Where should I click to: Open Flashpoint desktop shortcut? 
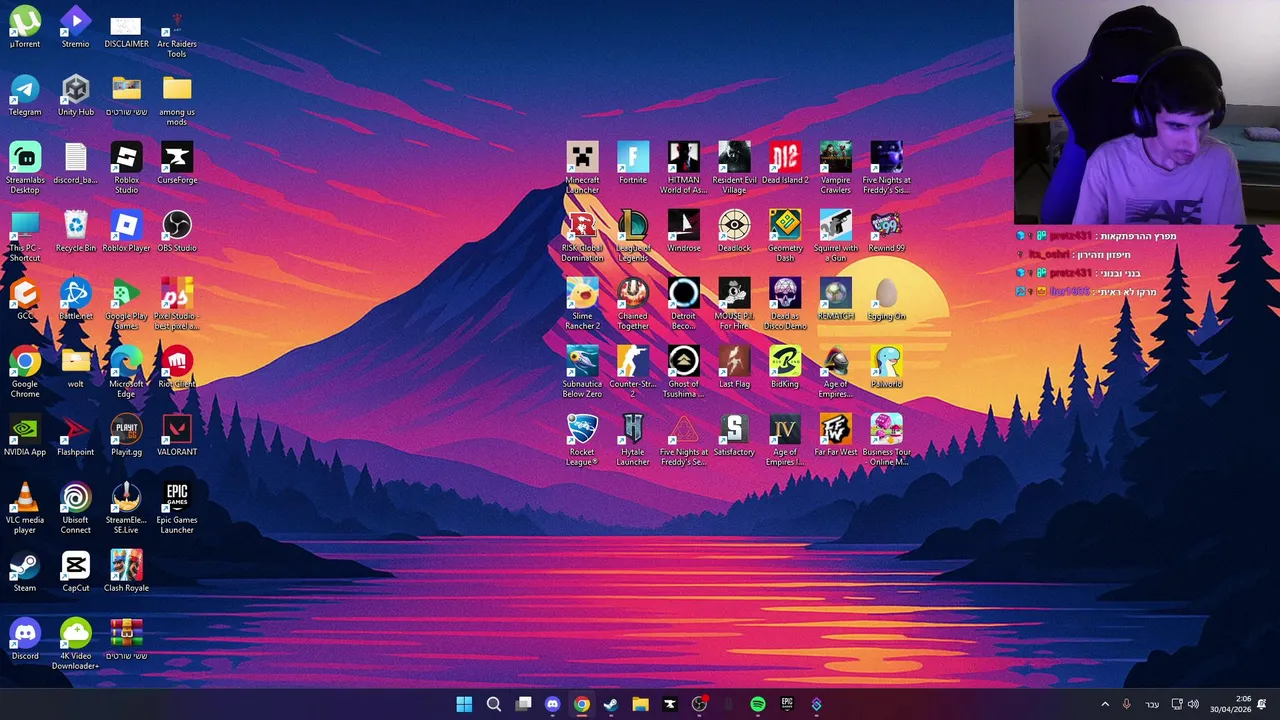click(x=75, y=435)
